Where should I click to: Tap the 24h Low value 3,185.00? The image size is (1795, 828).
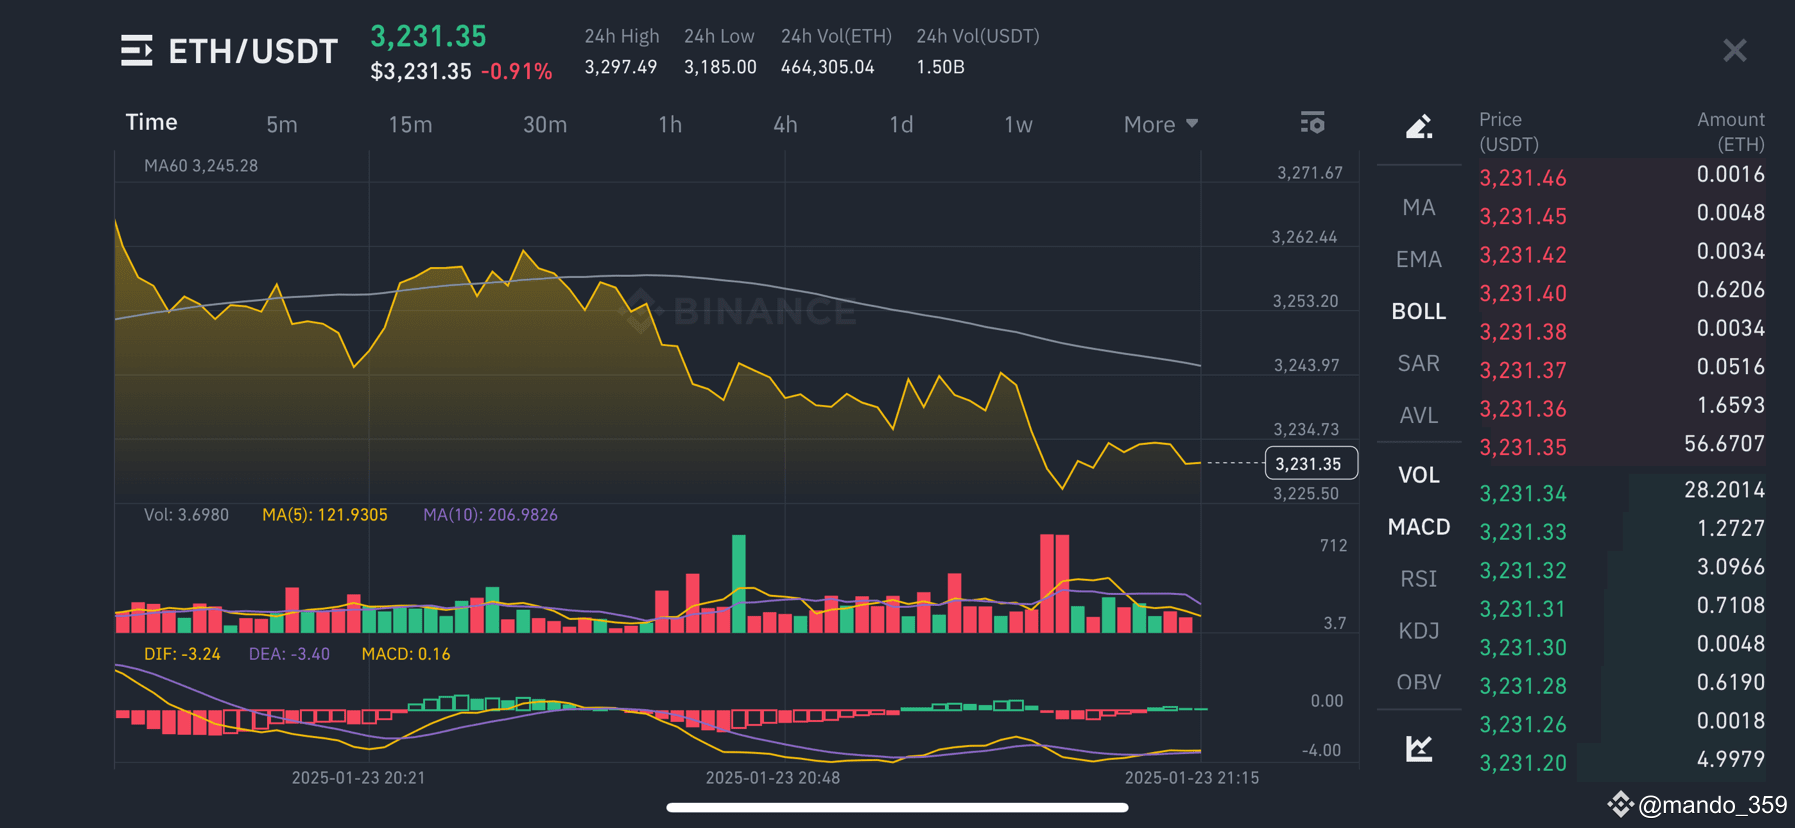coord(720,67)
